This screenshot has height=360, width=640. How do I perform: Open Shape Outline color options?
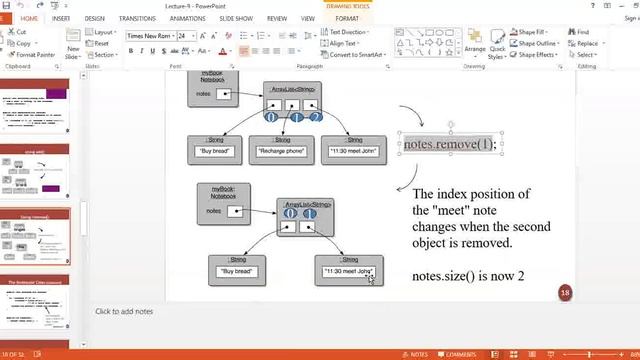535,43
